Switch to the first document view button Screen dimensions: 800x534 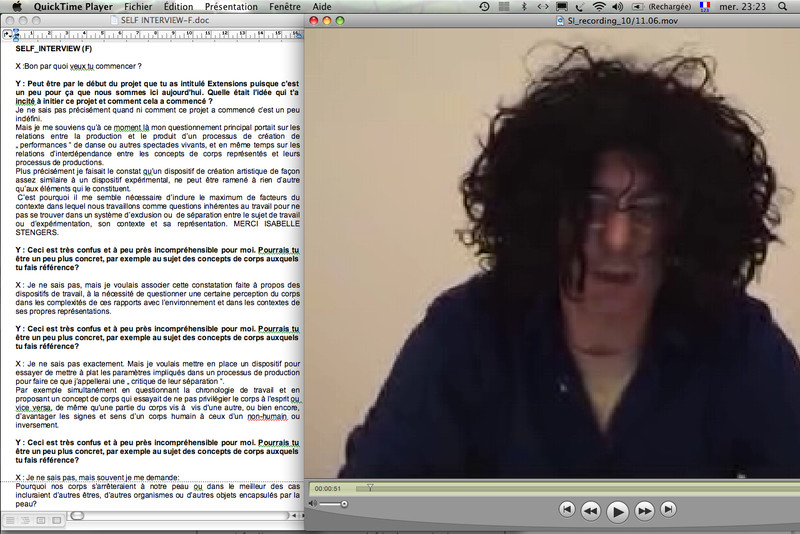coord(9,520)
